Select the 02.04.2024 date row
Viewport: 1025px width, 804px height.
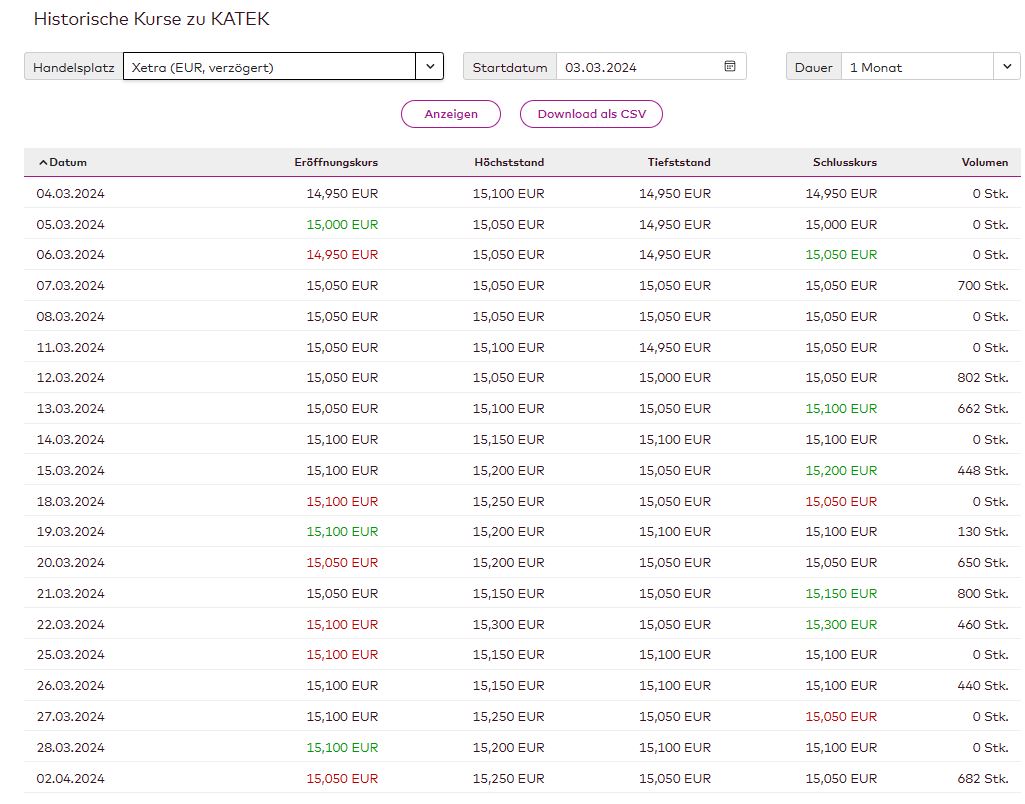coord(70,779)
